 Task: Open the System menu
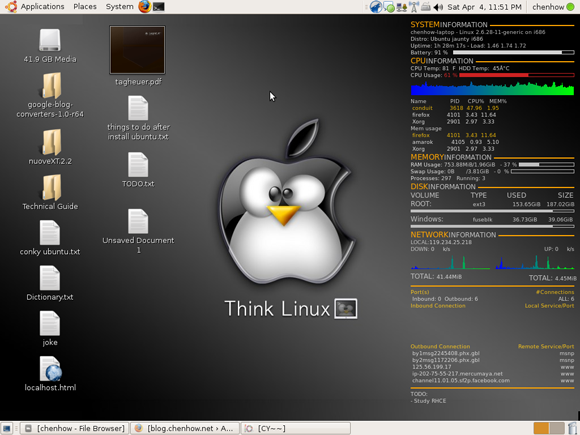tap(119, 7)
